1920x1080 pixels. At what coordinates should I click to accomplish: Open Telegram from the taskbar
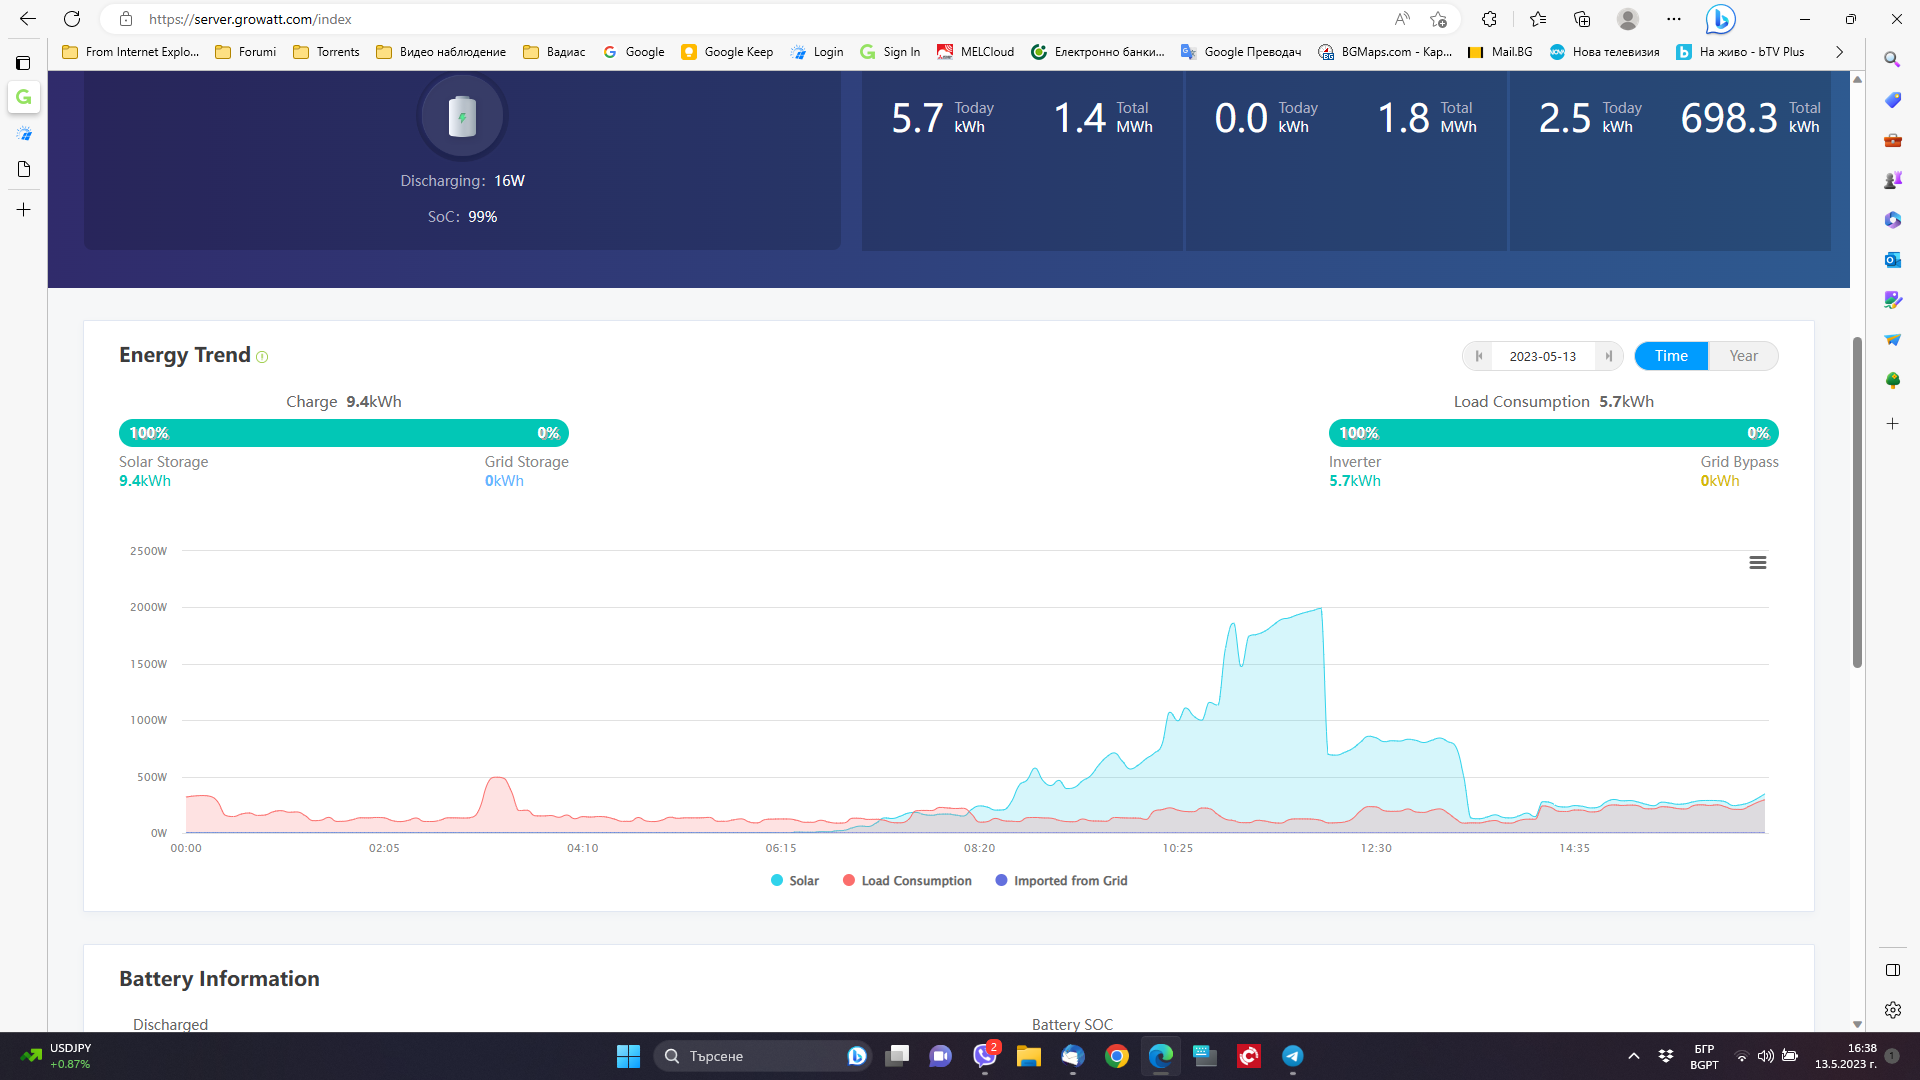click(1292, 1056)
